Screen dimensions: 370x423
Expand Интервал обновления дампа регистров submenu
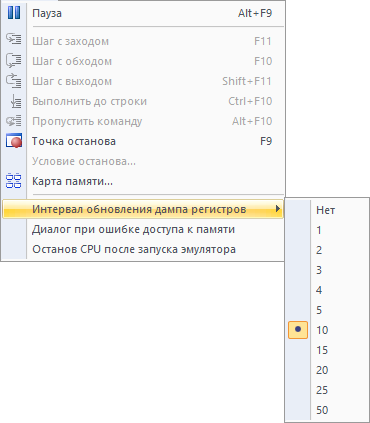(x=143, y=209)
